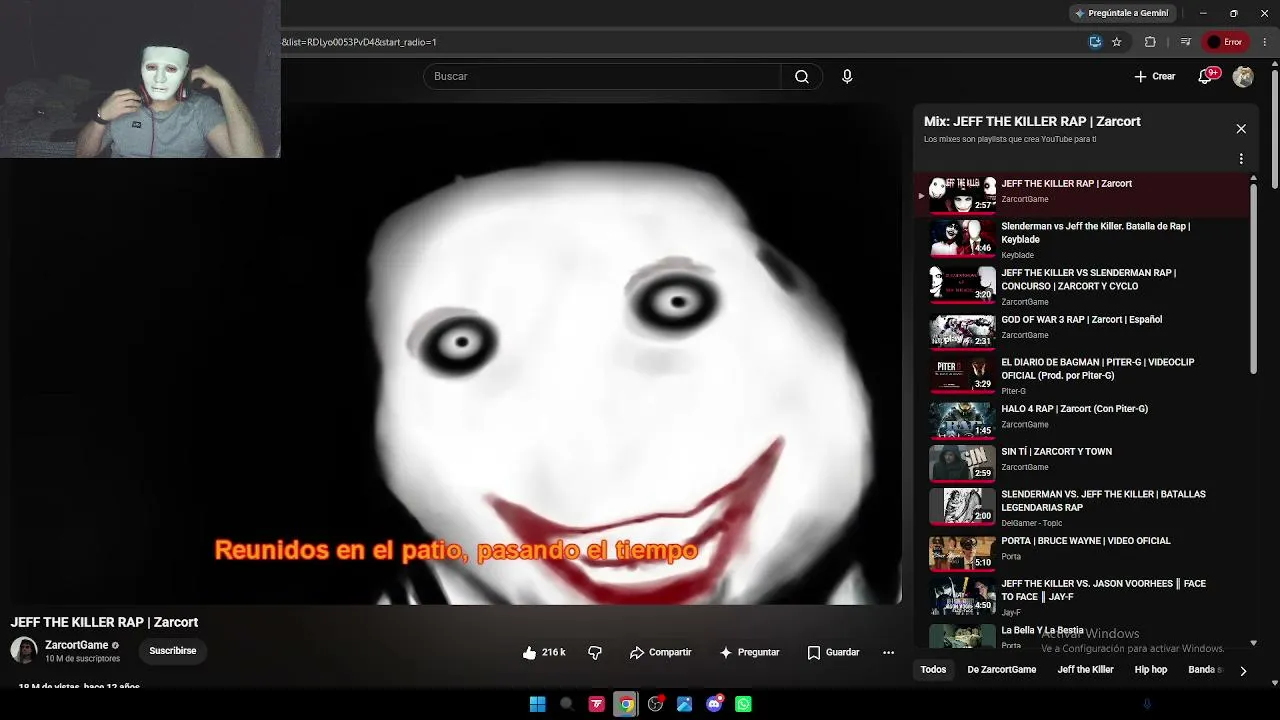The width and height of the screenshot is (1280, 720).
Task: Click the Preguntar ask button
Action: coord(749,652)
